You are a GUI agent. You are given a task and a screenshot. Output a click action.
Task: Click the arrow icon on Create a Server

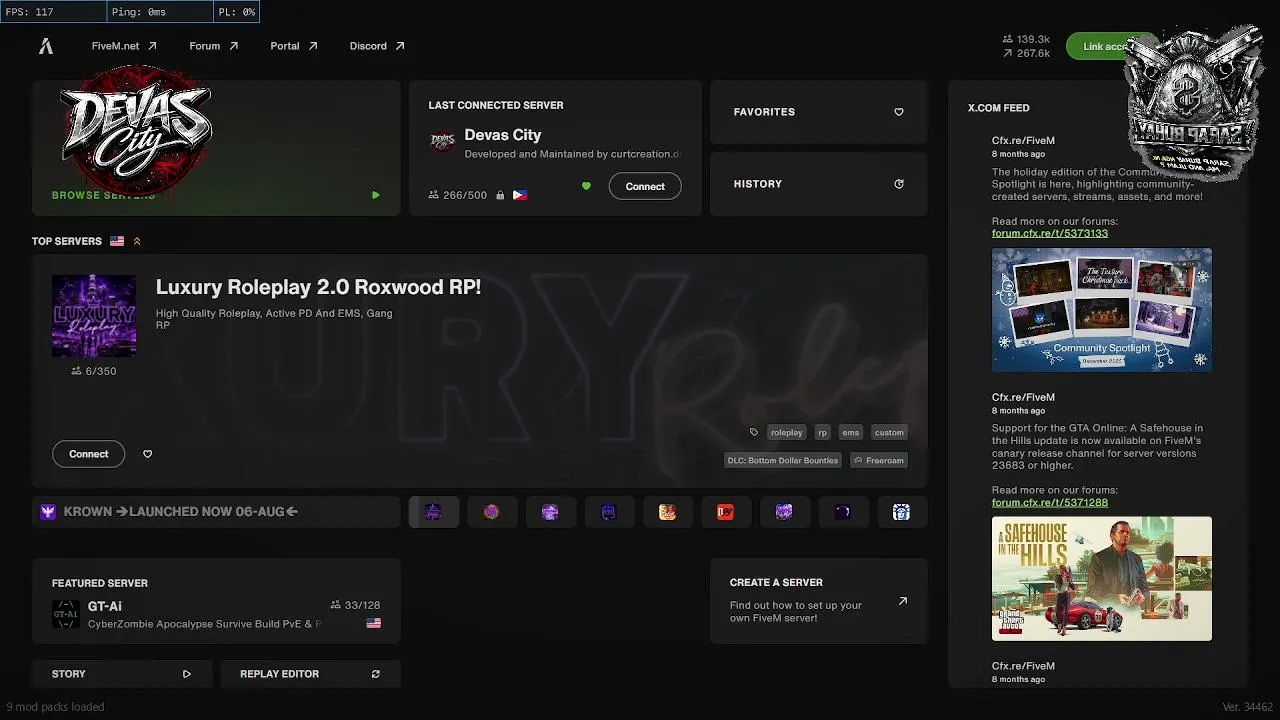(903, 601)
